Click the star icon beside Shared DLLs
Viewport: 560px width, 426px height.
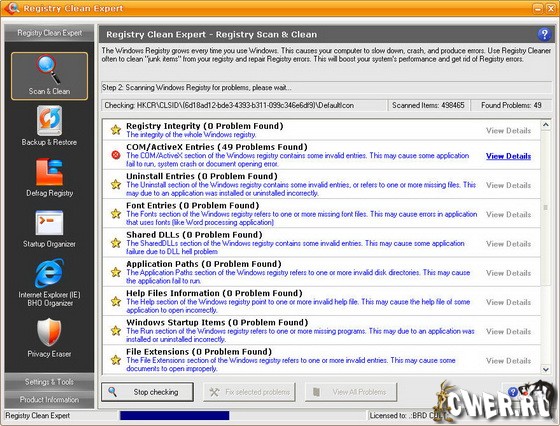[116, 243]
